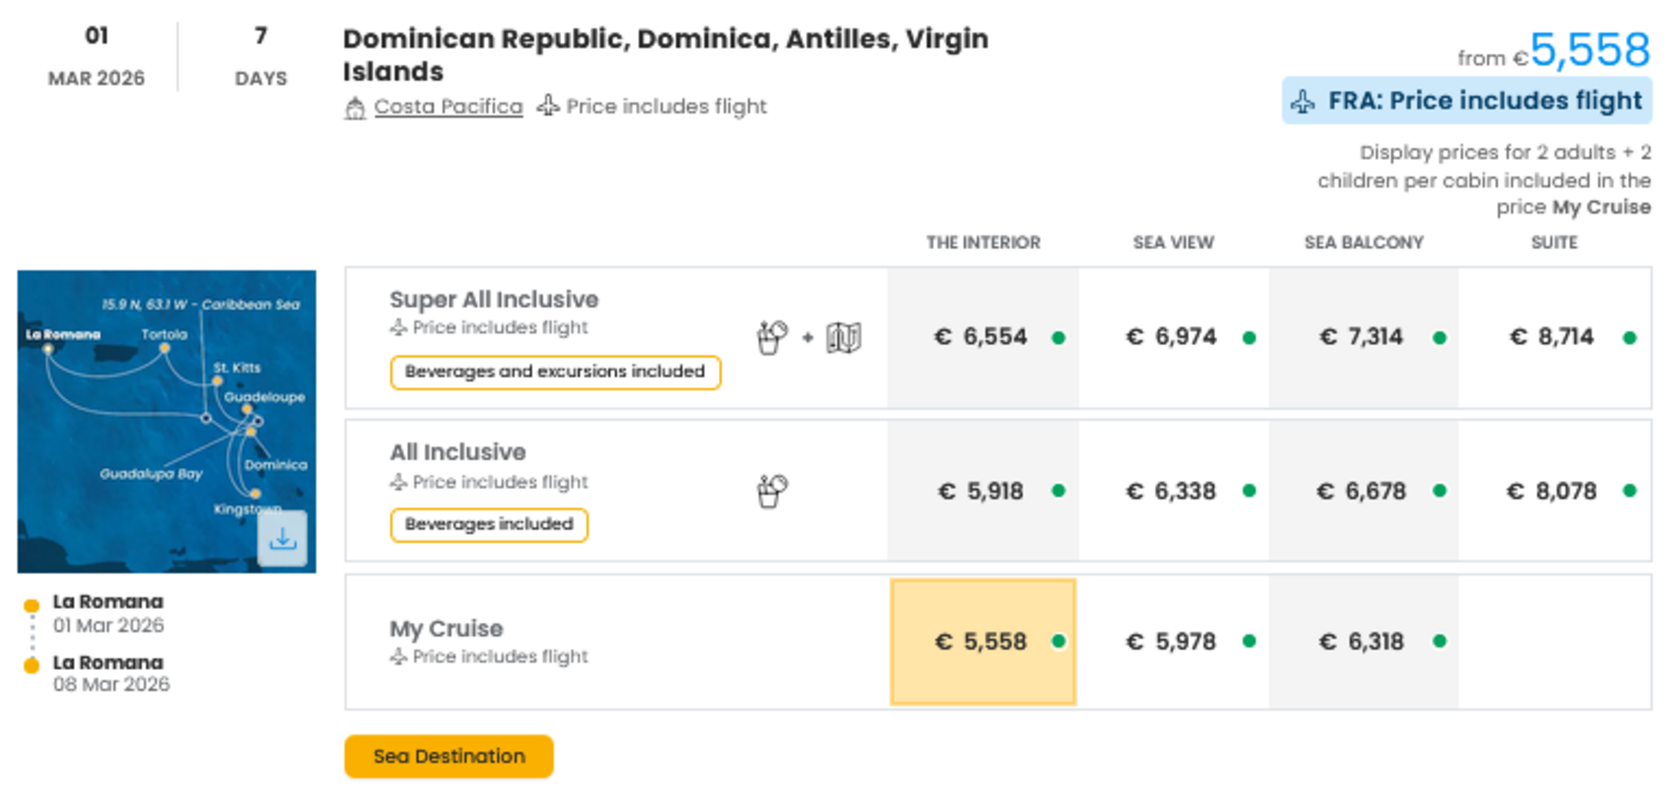1668x800 pixels.
Task: Click the ship icon beside Costa Pacifica
Action: 355,108
